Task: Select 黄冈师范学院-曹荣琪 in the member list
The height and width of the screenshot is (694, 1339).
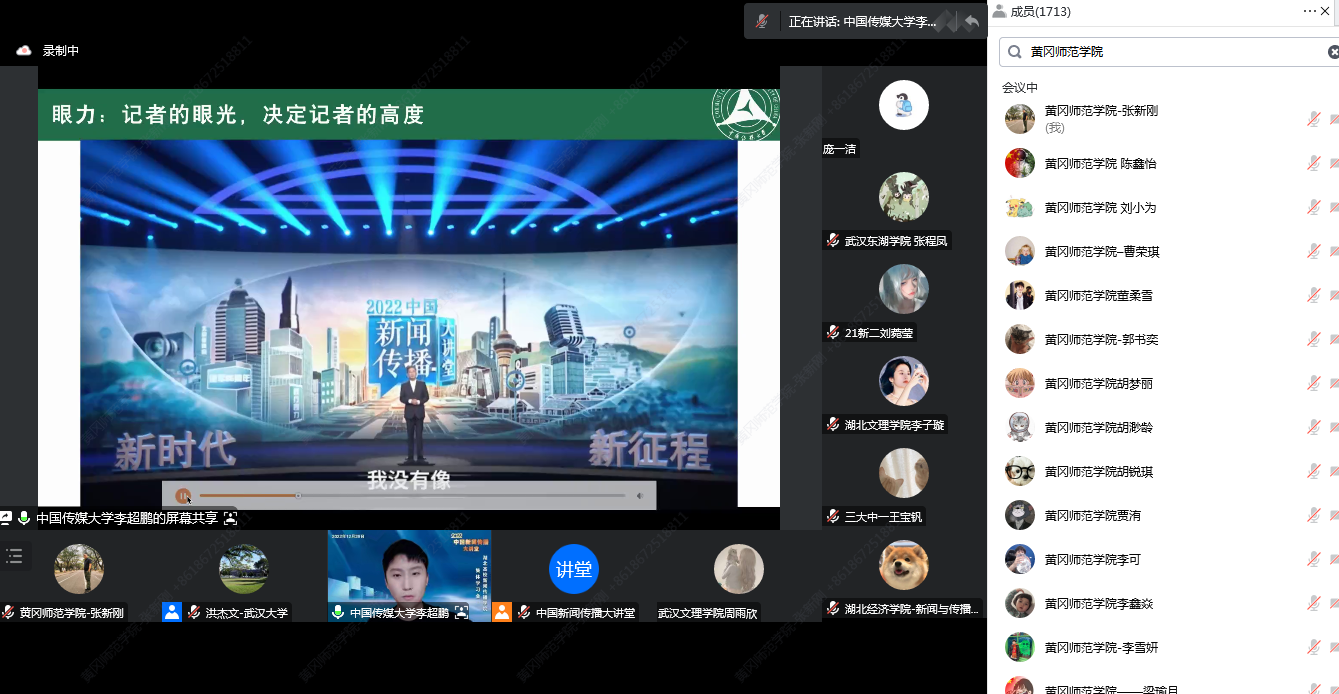Action: pyautogui.click(x=1101, y=252)
